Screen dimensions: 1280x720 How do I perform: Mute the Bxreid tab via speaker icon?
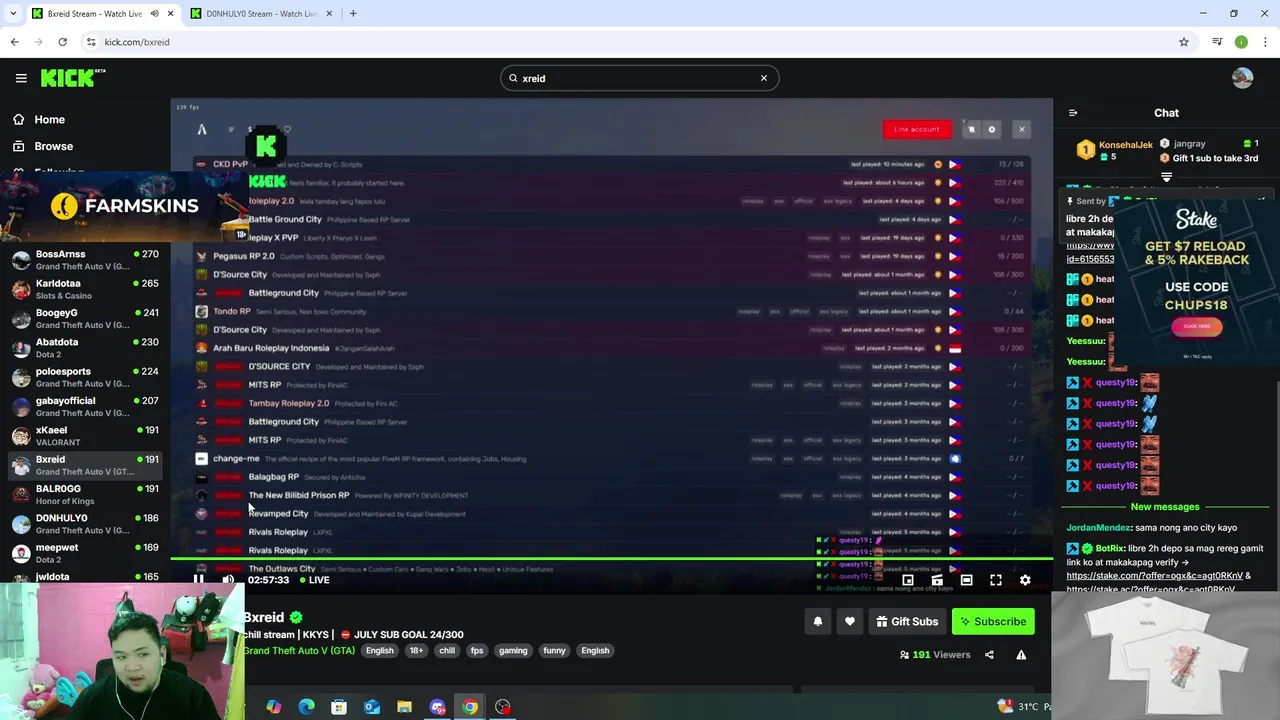pos(155,14)
